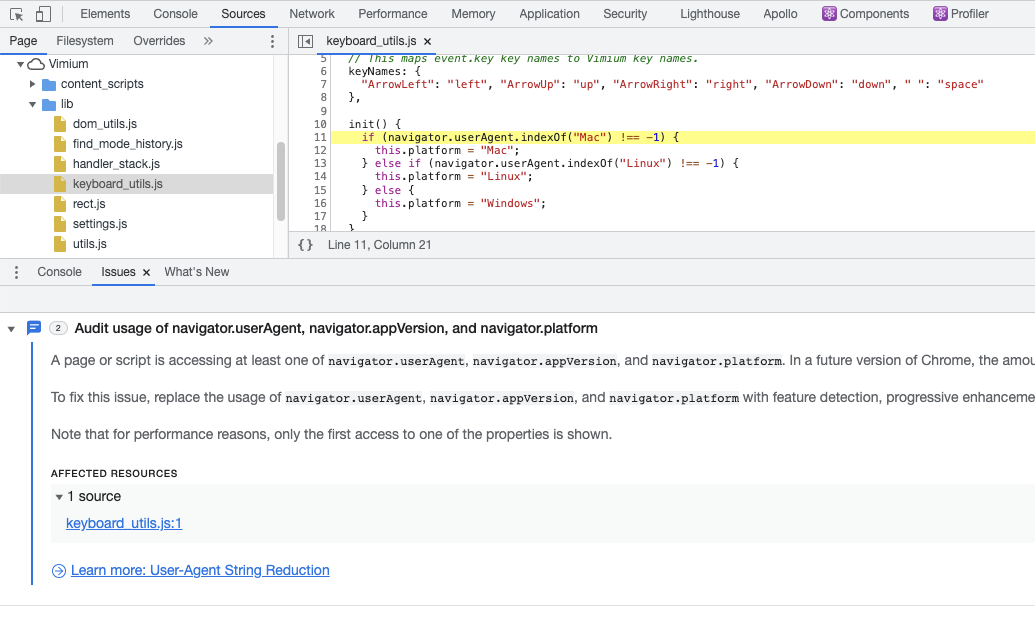Open settings.js file

pos(100,224)
